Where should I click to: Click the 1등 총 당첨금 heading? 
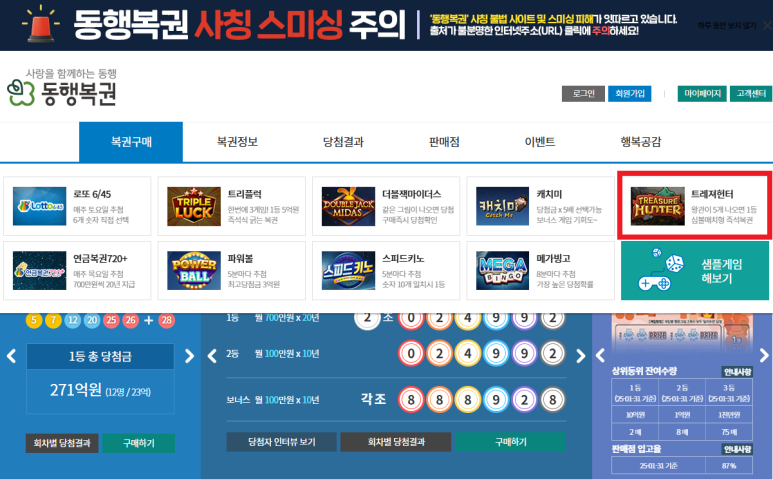(100, 356)
